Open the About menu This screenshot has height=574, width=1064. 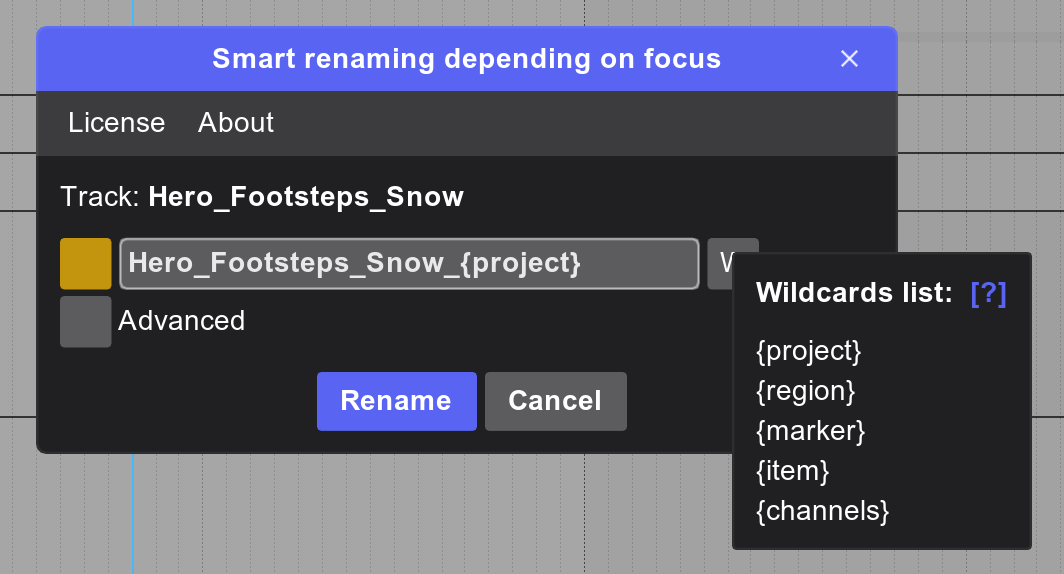coord(236,123)
